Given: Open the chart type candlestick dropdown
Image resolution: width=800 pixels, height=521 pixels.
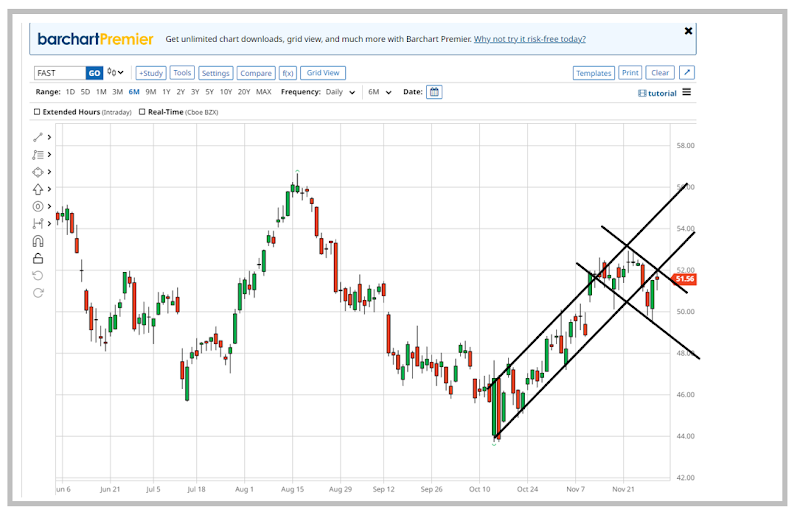Looking at the screenshot, I should point(117,73).
